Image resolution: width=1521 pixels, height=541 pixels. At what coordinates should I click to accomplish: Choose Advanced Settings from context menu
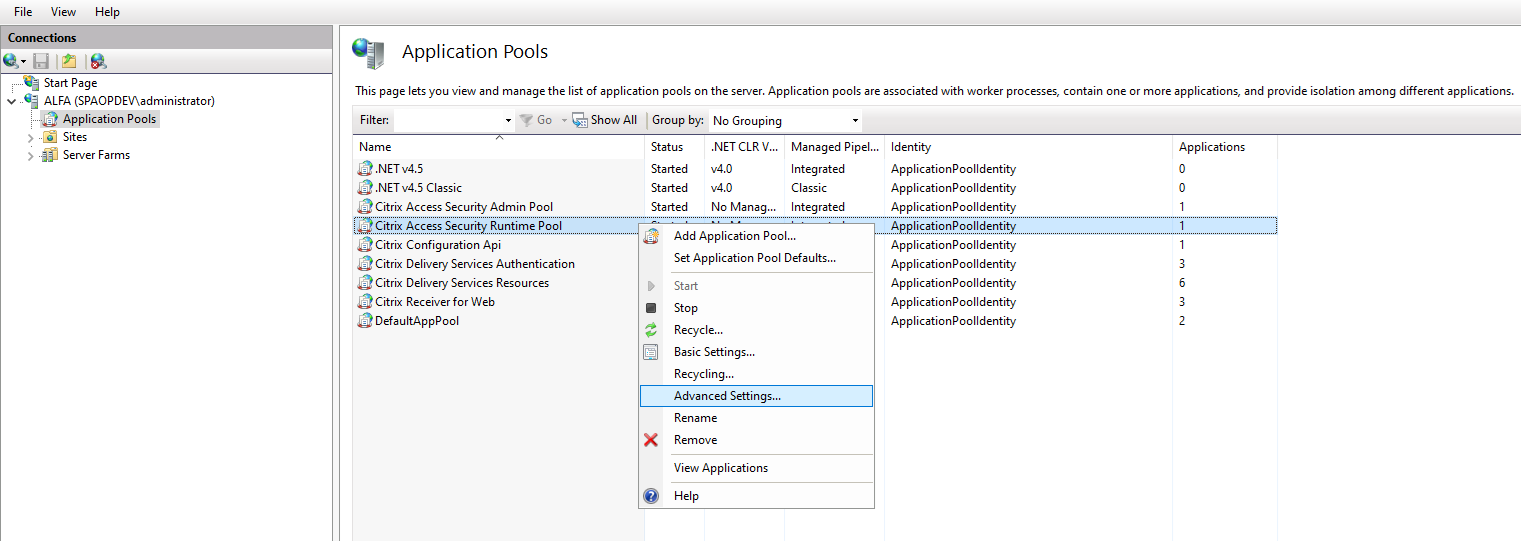click(727, 396)
